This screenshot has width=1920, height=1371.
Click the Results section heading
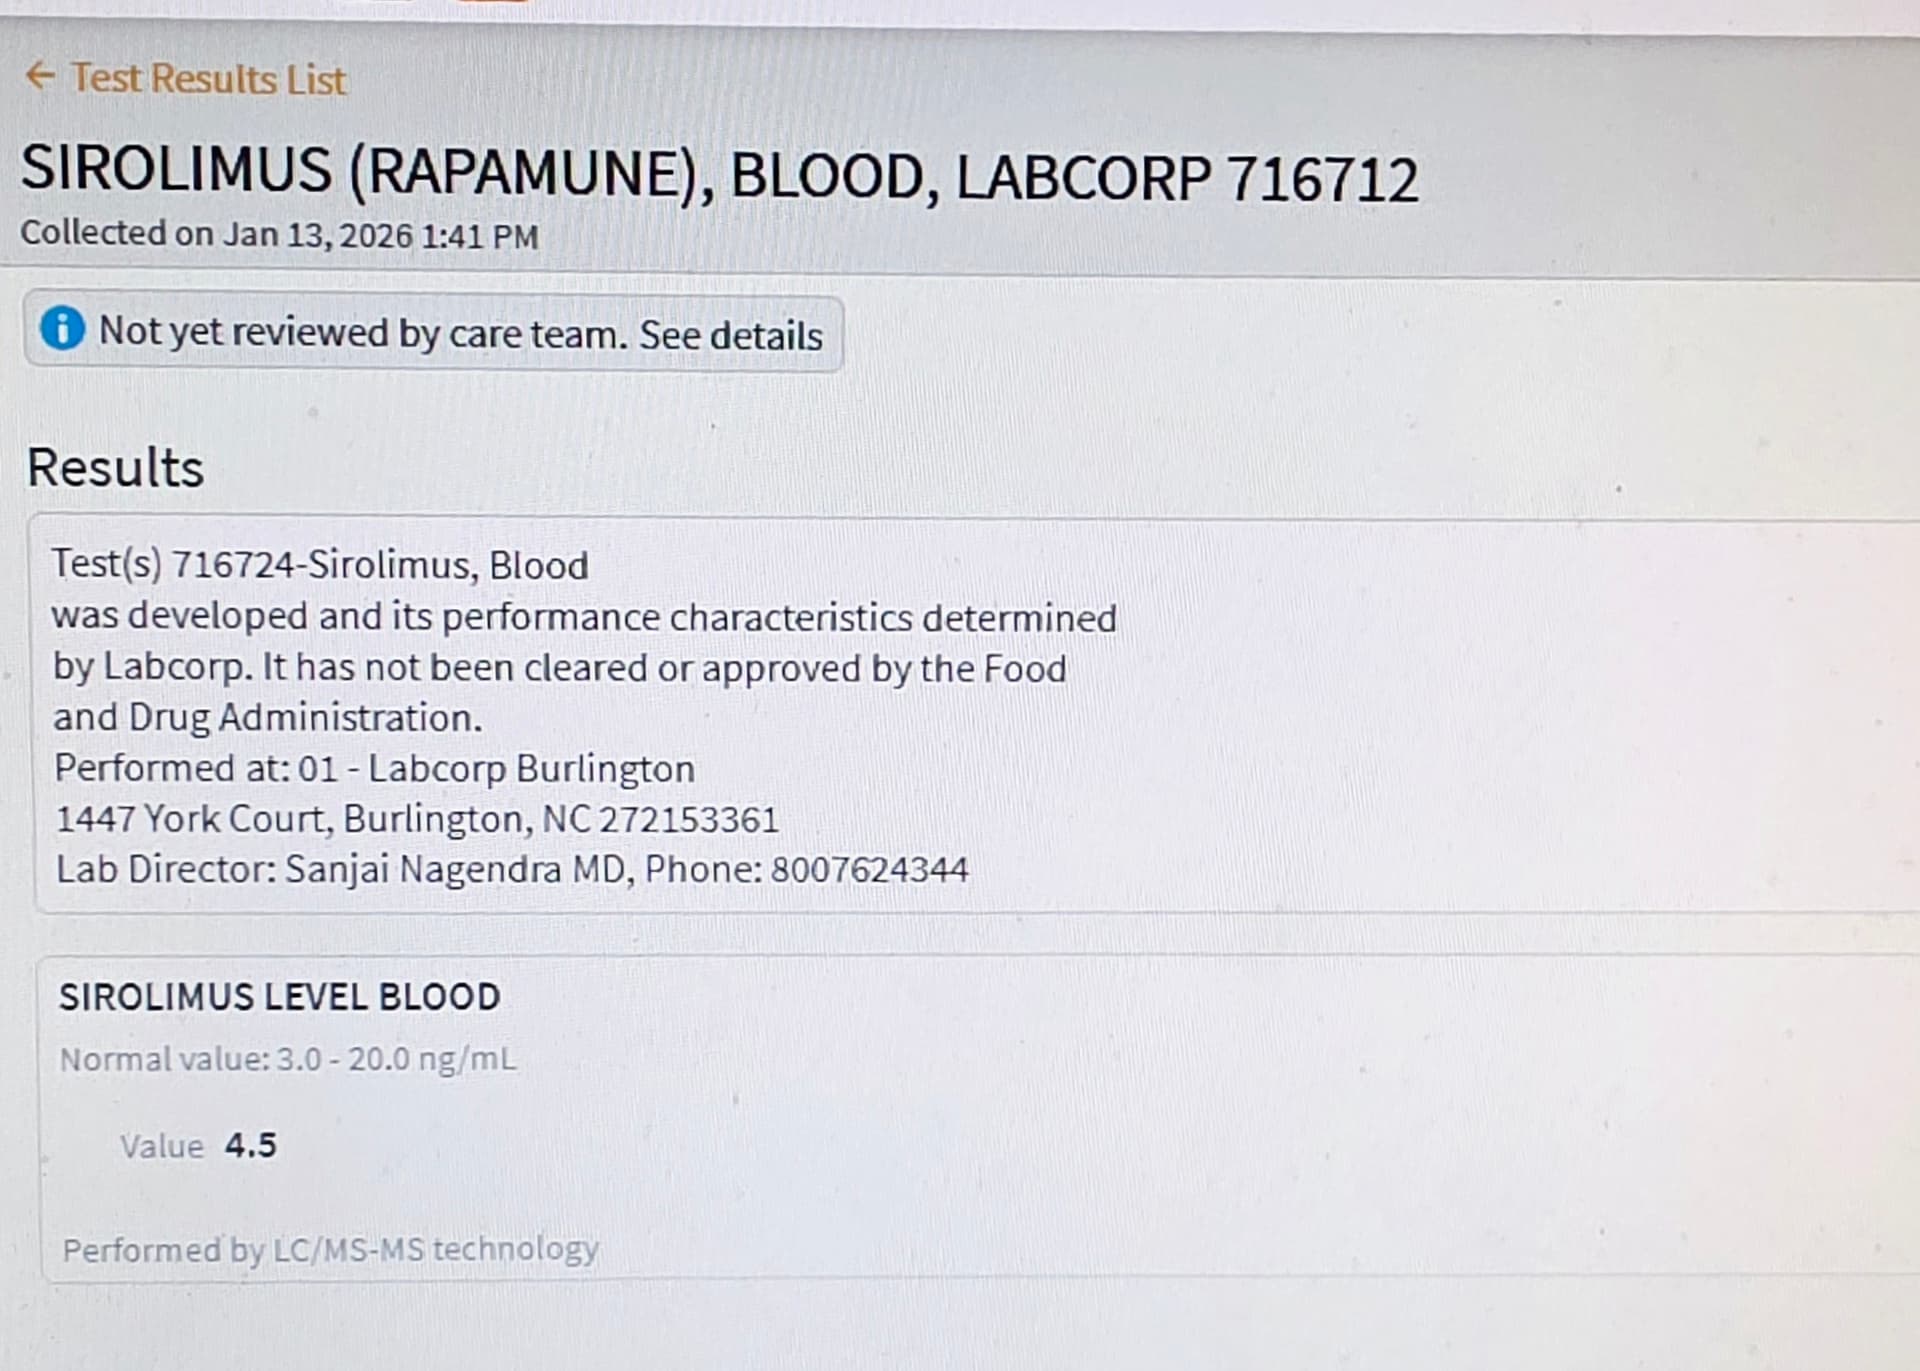point(115,468)
